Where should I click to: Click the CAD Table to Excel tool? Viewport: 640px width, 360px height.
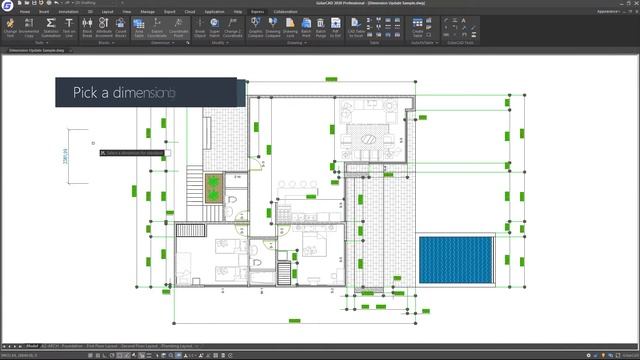click(356, 28)
